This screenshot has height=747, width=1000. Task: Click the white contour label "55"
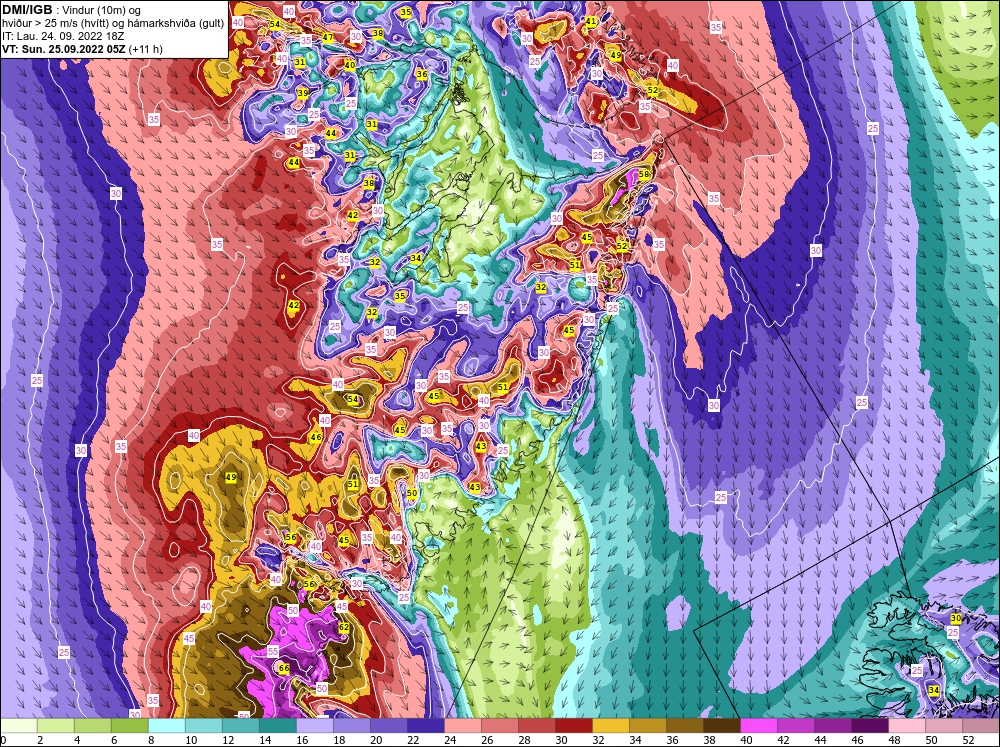(x=273, y=651)
